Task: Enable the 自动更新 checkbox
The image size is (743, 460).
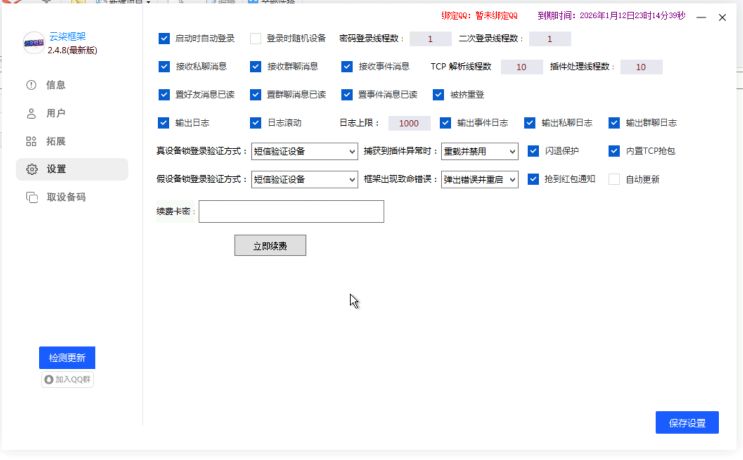Action: pos(615,179)
